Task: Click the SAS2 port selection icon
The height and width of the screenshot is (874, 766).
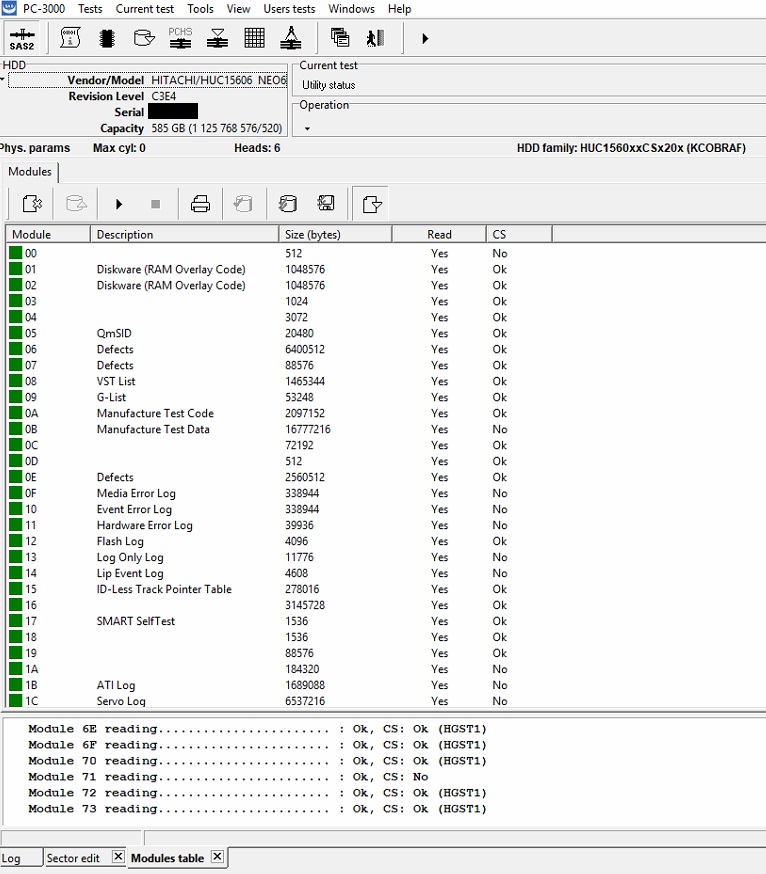Action: point(21,38)
